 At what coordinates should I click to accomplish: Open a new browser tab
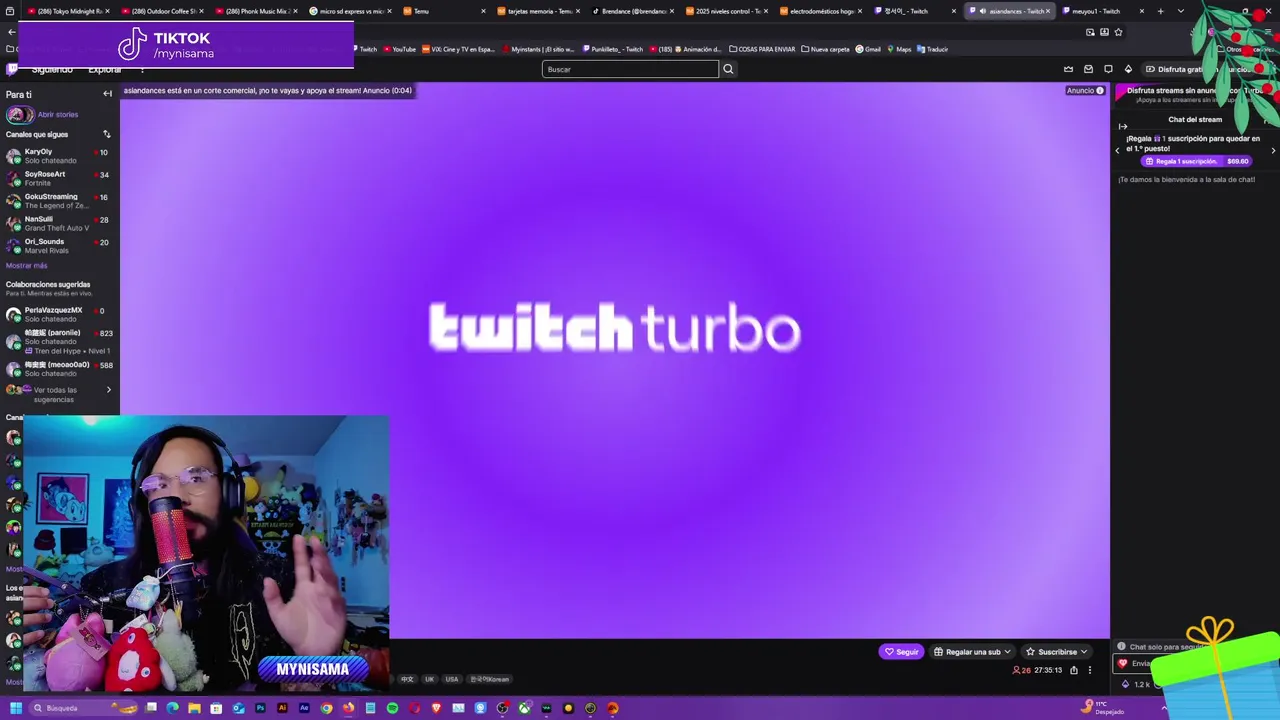click(1160, 11)
